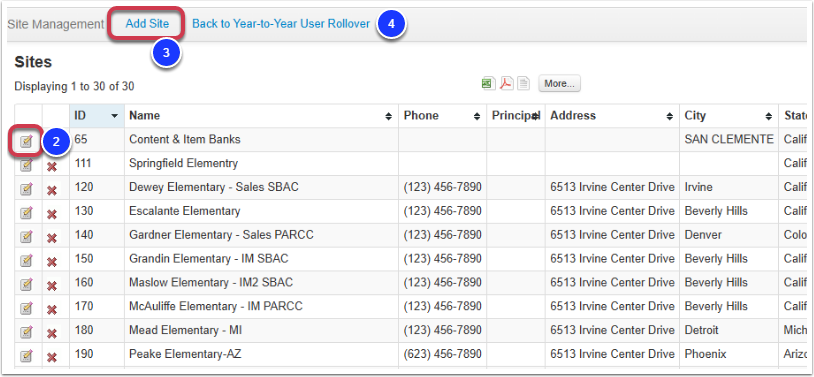Image resolution: width=814 pixels, height=377 pixels.
Task: Delete the Mead Elementary - MI site
Action: tap(52, 334)
